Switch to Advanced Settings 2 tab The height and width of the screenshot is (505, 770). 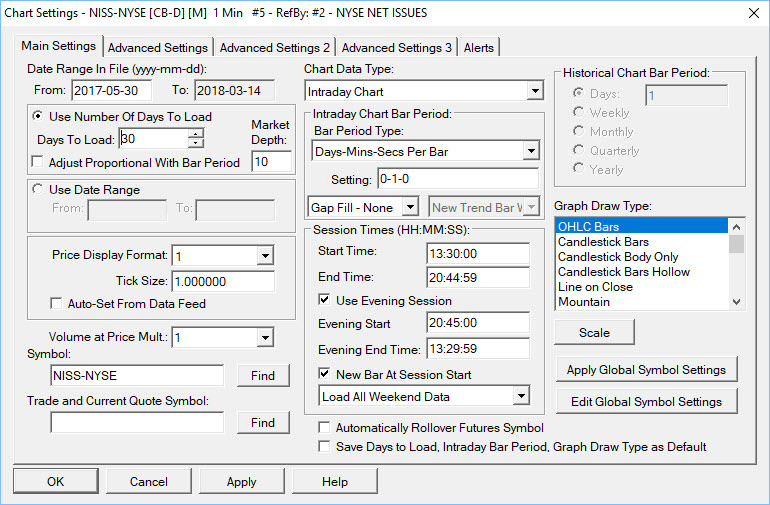point(275,48)
